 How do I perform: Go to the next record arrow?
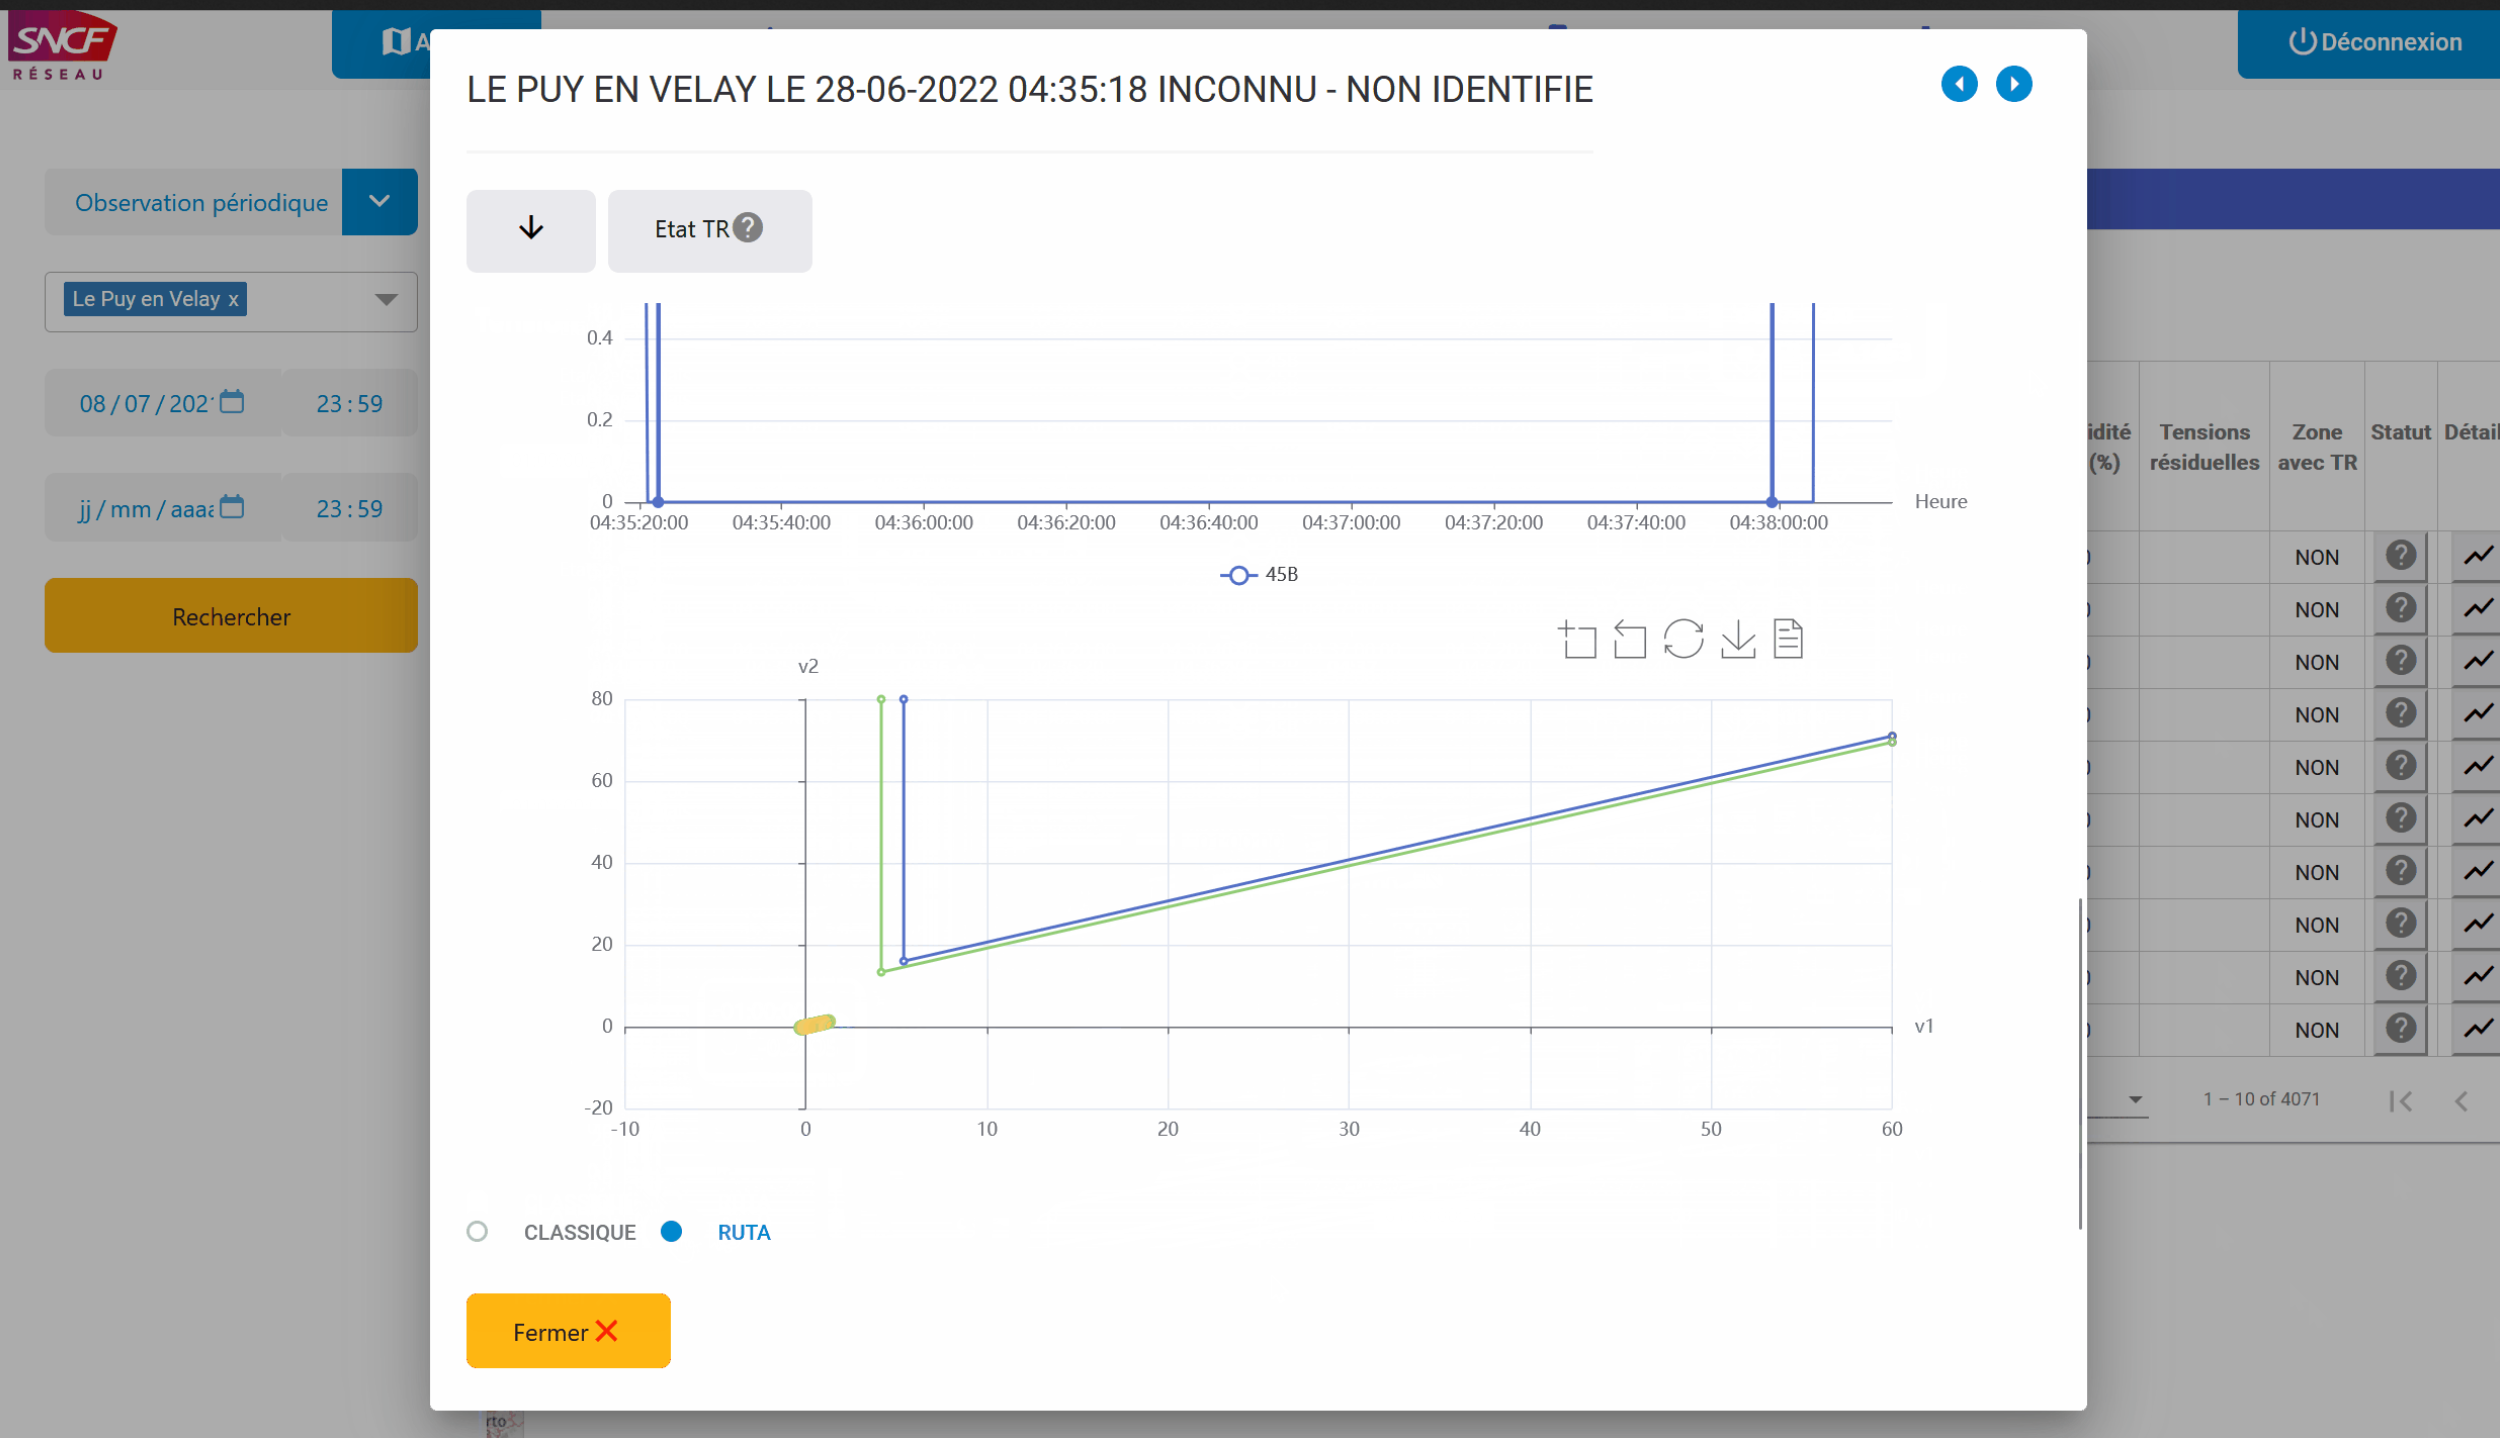(2013, 84)
